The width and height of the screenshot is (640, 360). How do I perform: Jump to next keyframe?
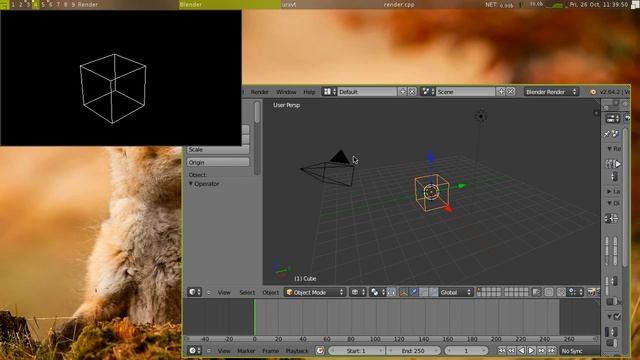click(x=542, y=351)
